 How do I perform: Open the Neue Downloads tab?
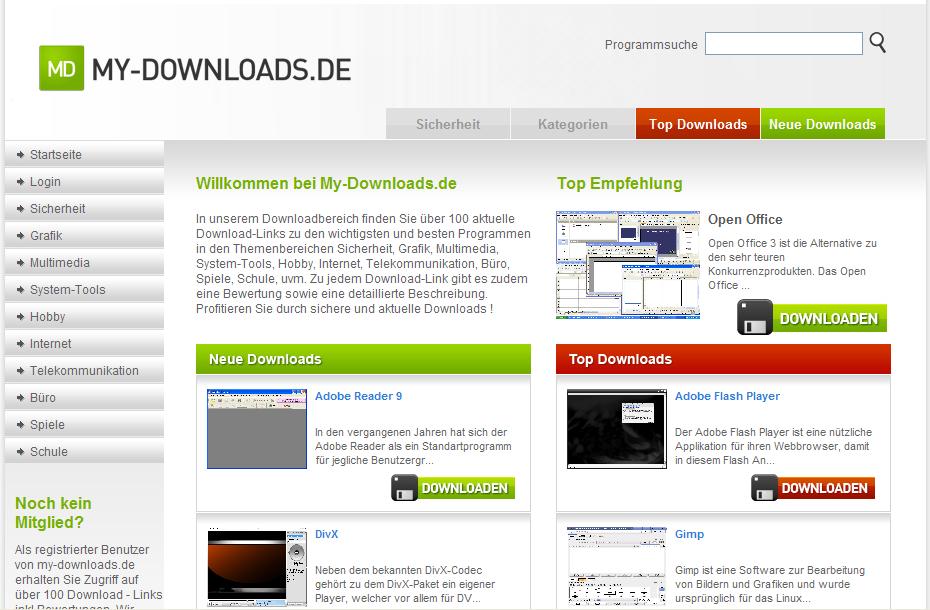(822, 124)
